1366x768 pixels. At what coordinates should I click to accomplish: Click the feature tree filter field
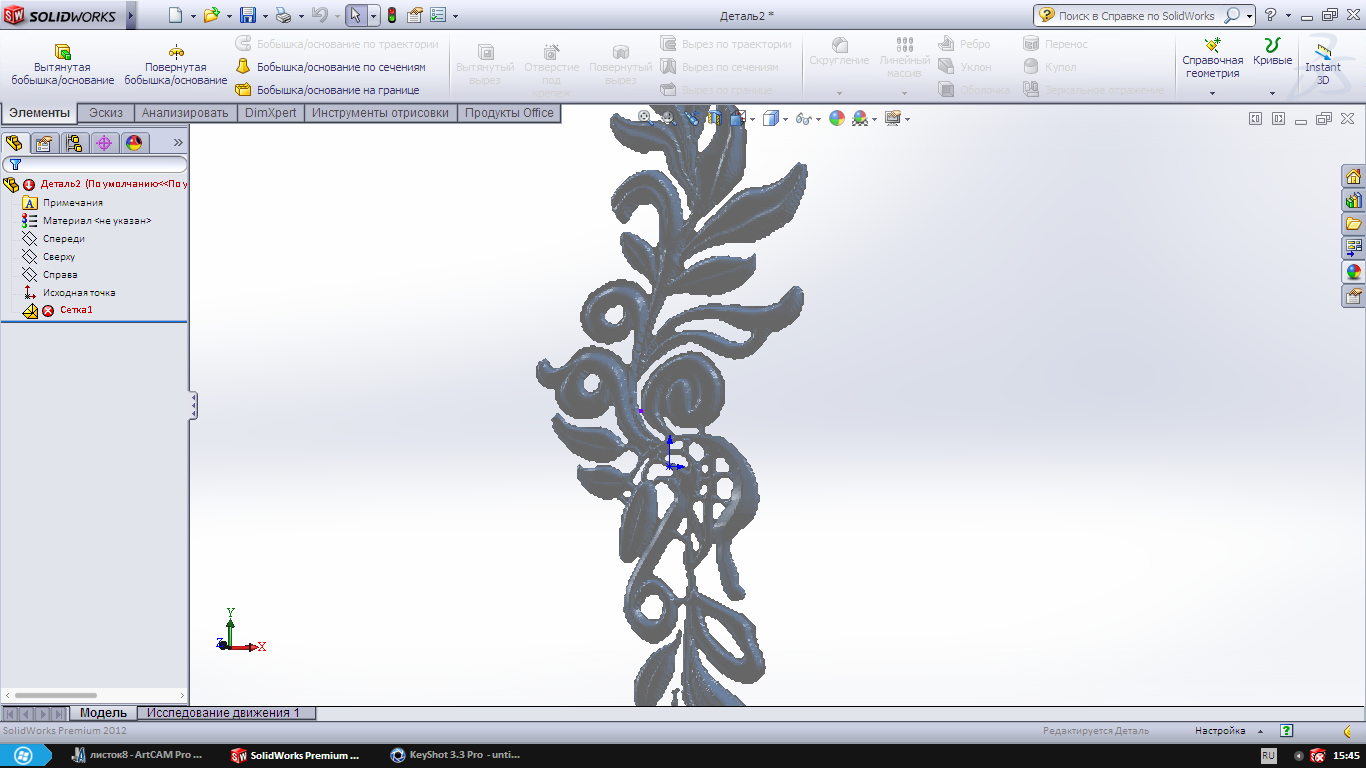tap(95, 164)
